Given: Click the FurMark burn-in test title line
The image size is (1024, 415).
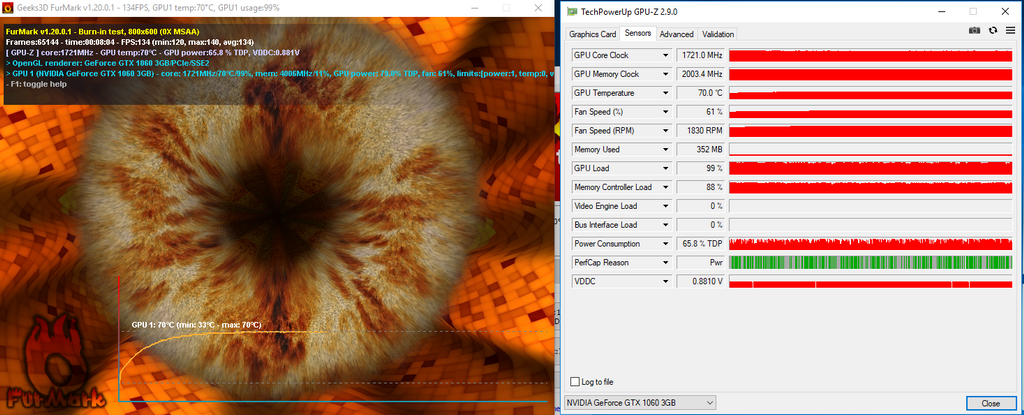Looking at the screenshot, I should click(x=102, y=31).
